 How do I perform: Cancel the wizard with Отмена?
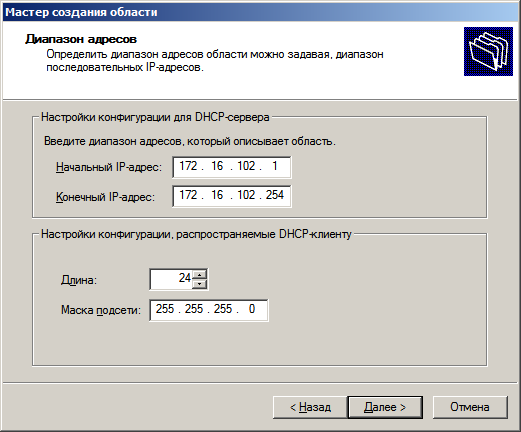point(470,407)
